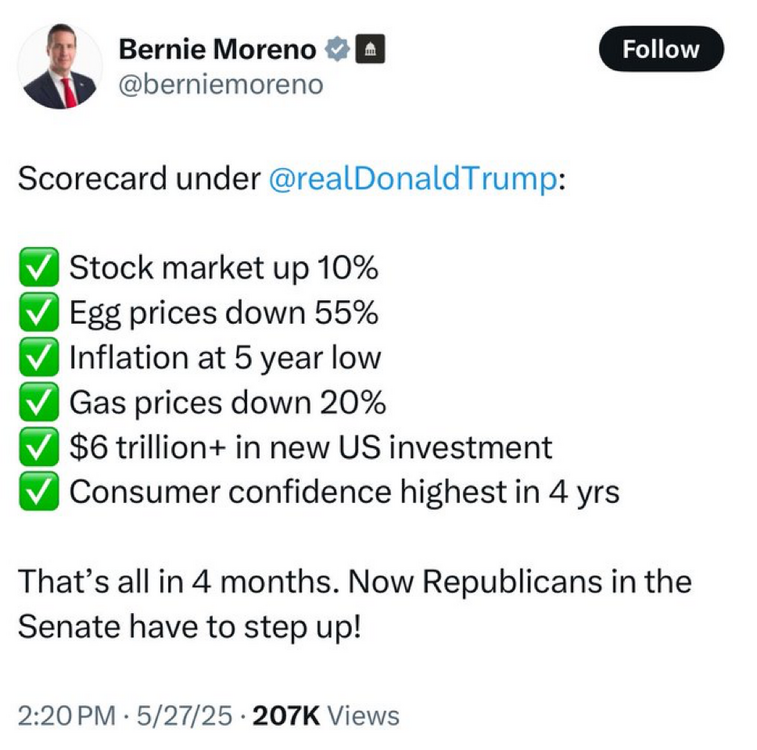
Task: Click the Bernie Moreno display name
Action: coord(217,49)
